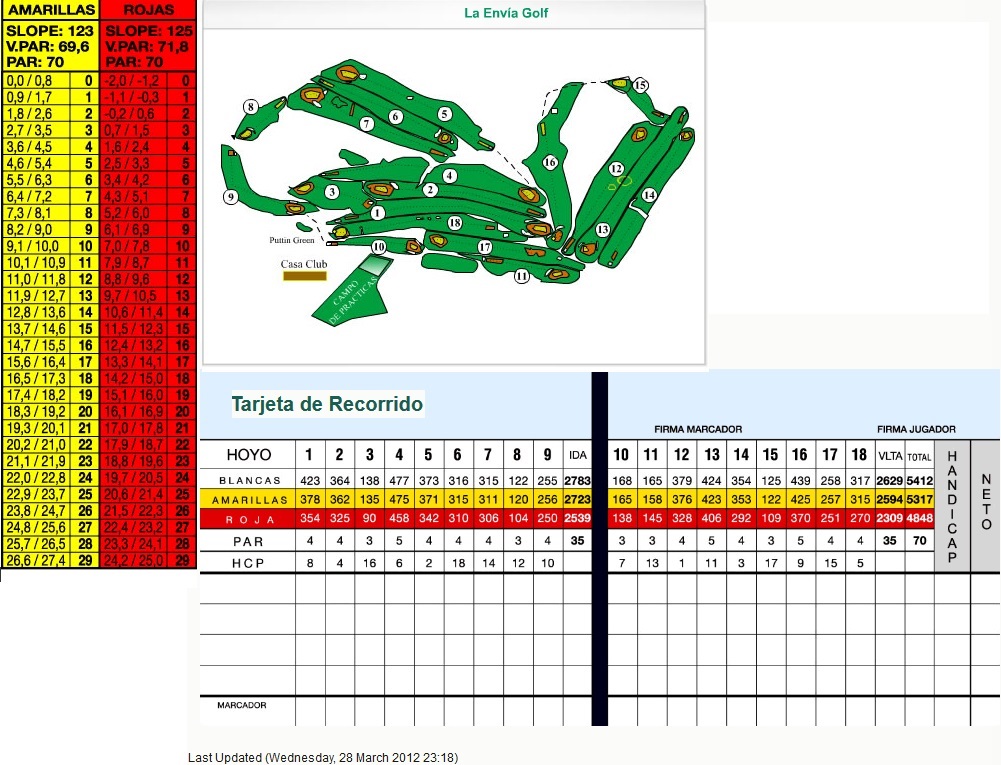The height and width of the screenshot is (765, 1001).
Task: Click the ROJA row label in scorecard
Action: click(250, 519)
